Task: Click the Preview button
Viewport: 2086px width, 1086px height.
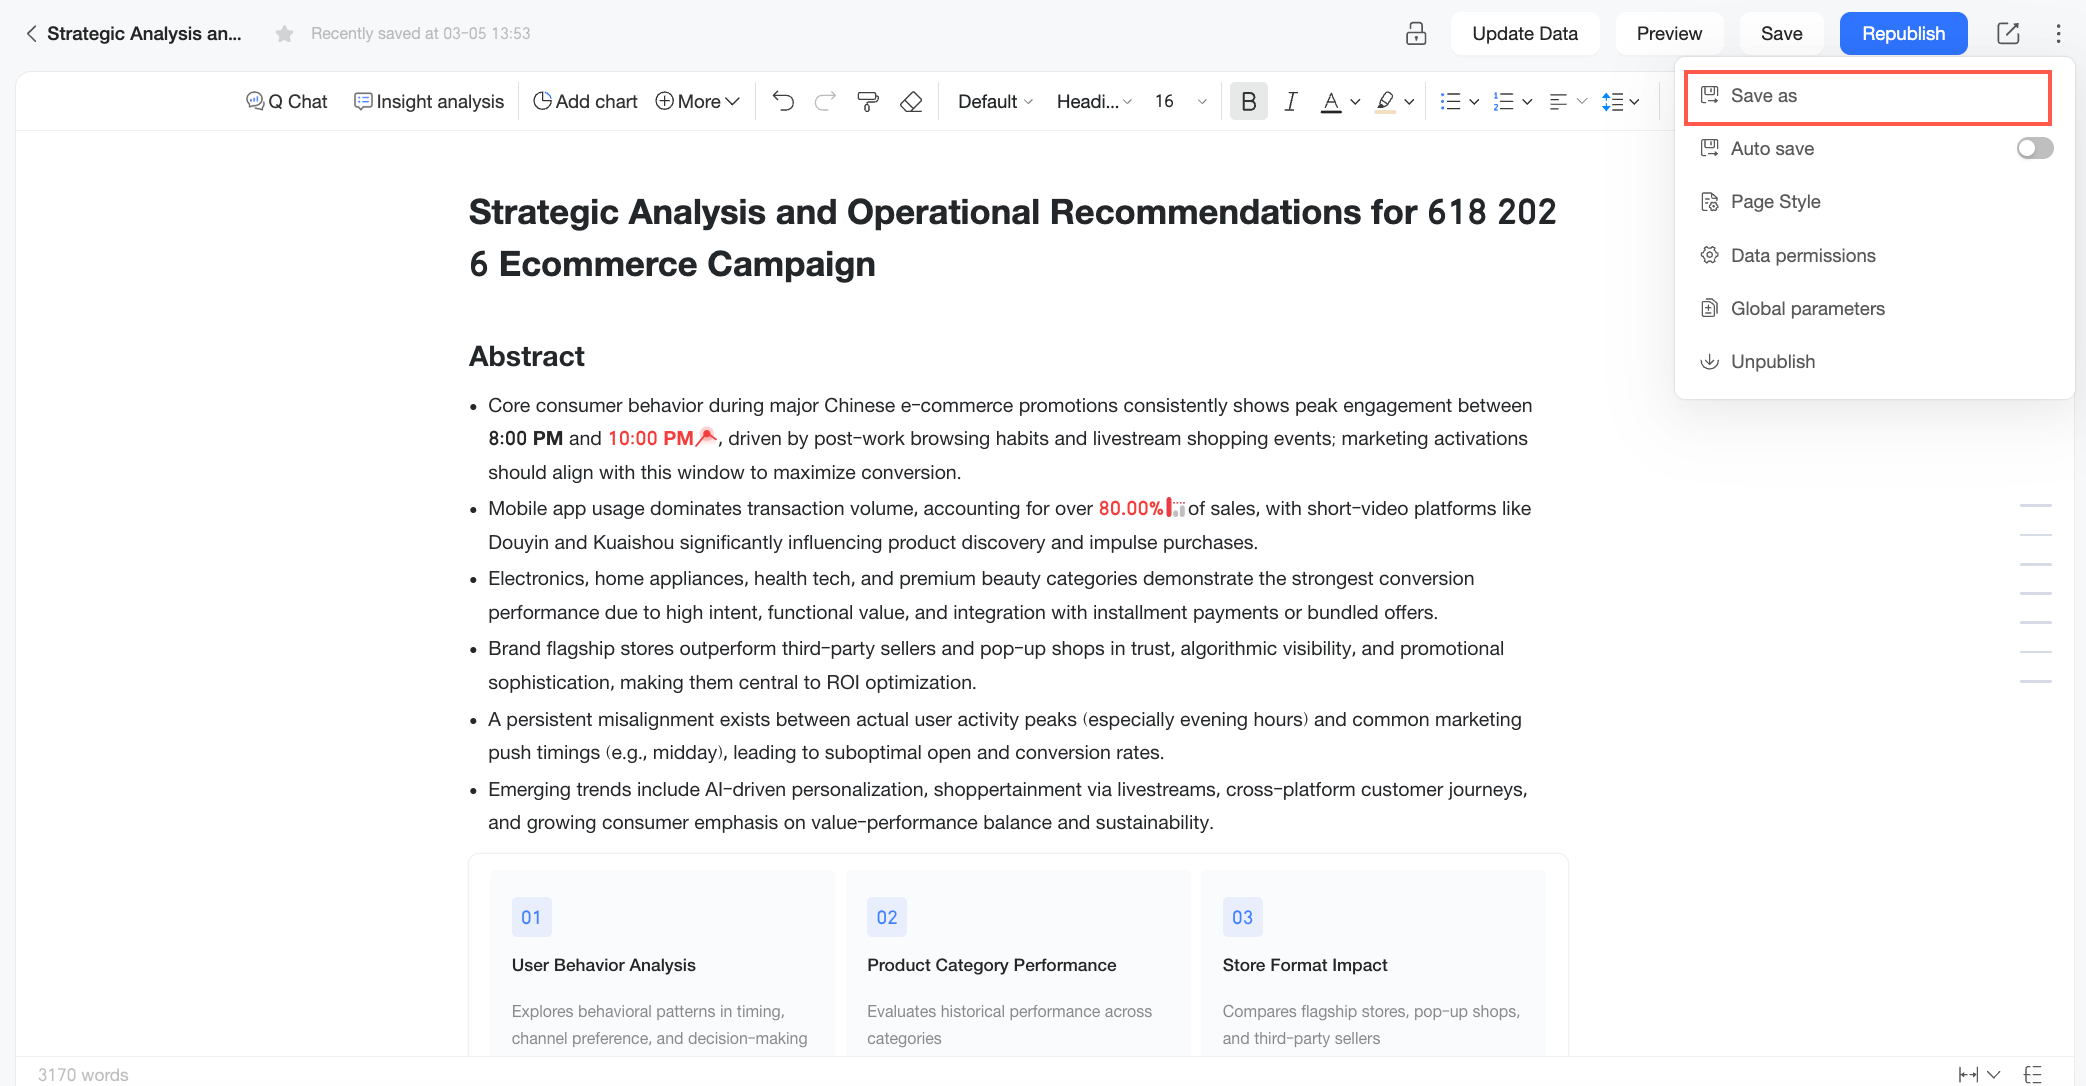Action: [x=1669, y=33]
